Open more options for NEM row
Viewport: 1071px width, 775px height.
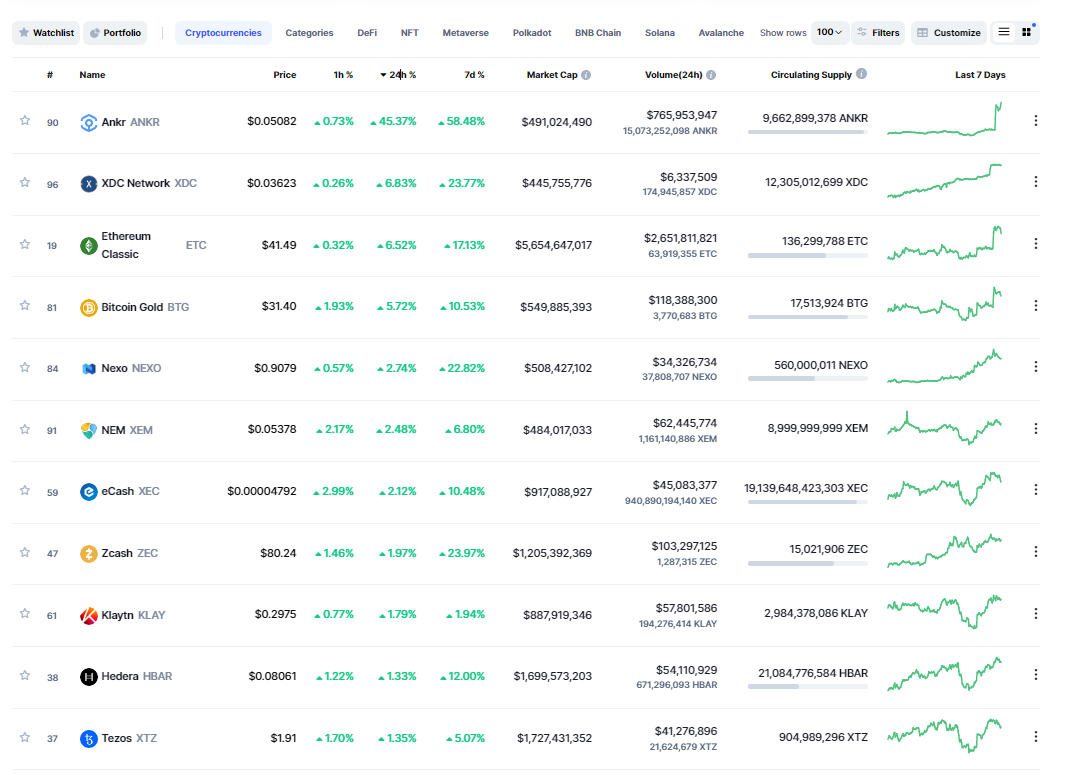click(1035, 429)
